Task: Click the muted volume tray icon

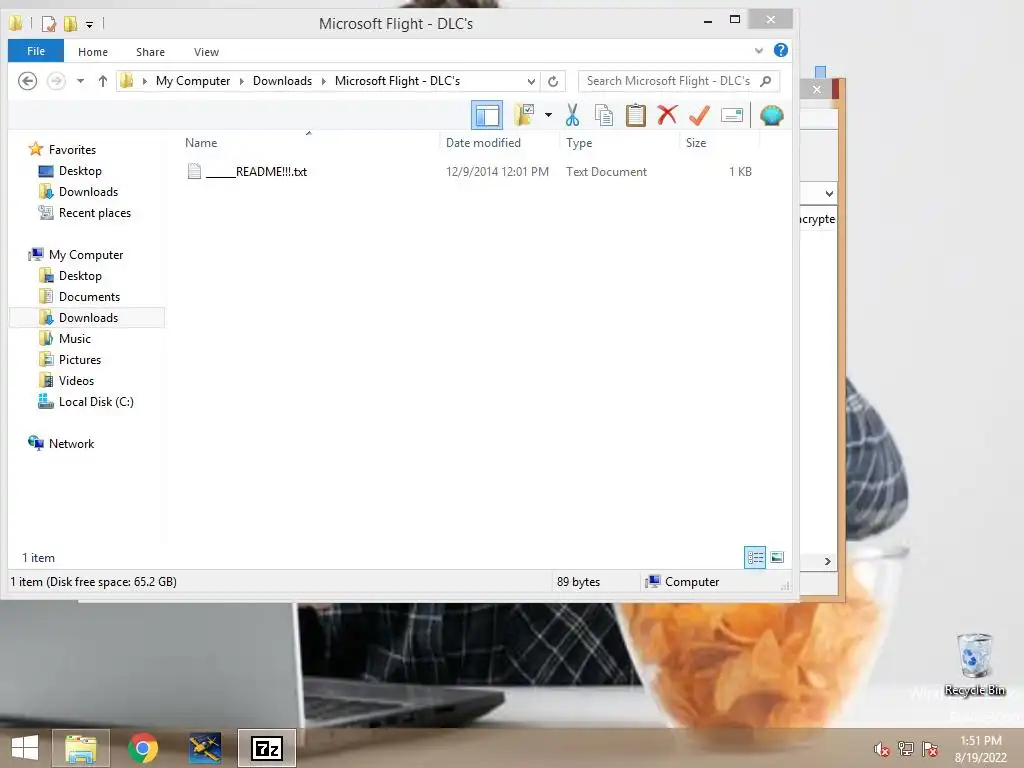Action: tap(882, 748)
